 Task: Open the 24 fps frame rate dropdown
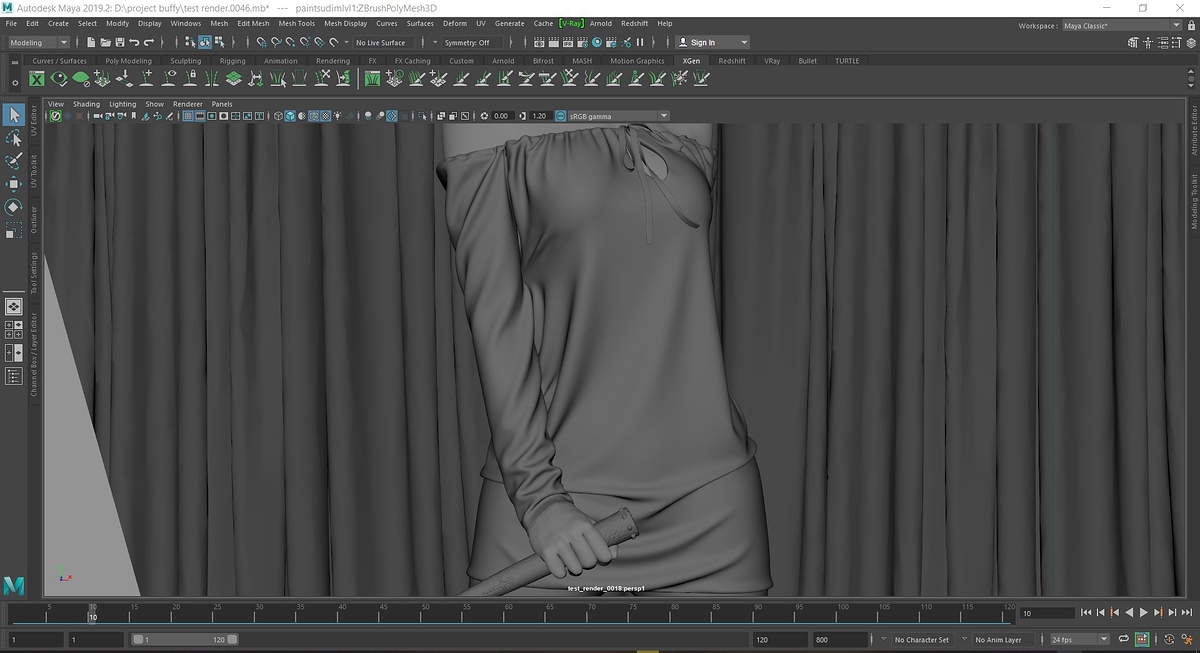coord(1080,639)
